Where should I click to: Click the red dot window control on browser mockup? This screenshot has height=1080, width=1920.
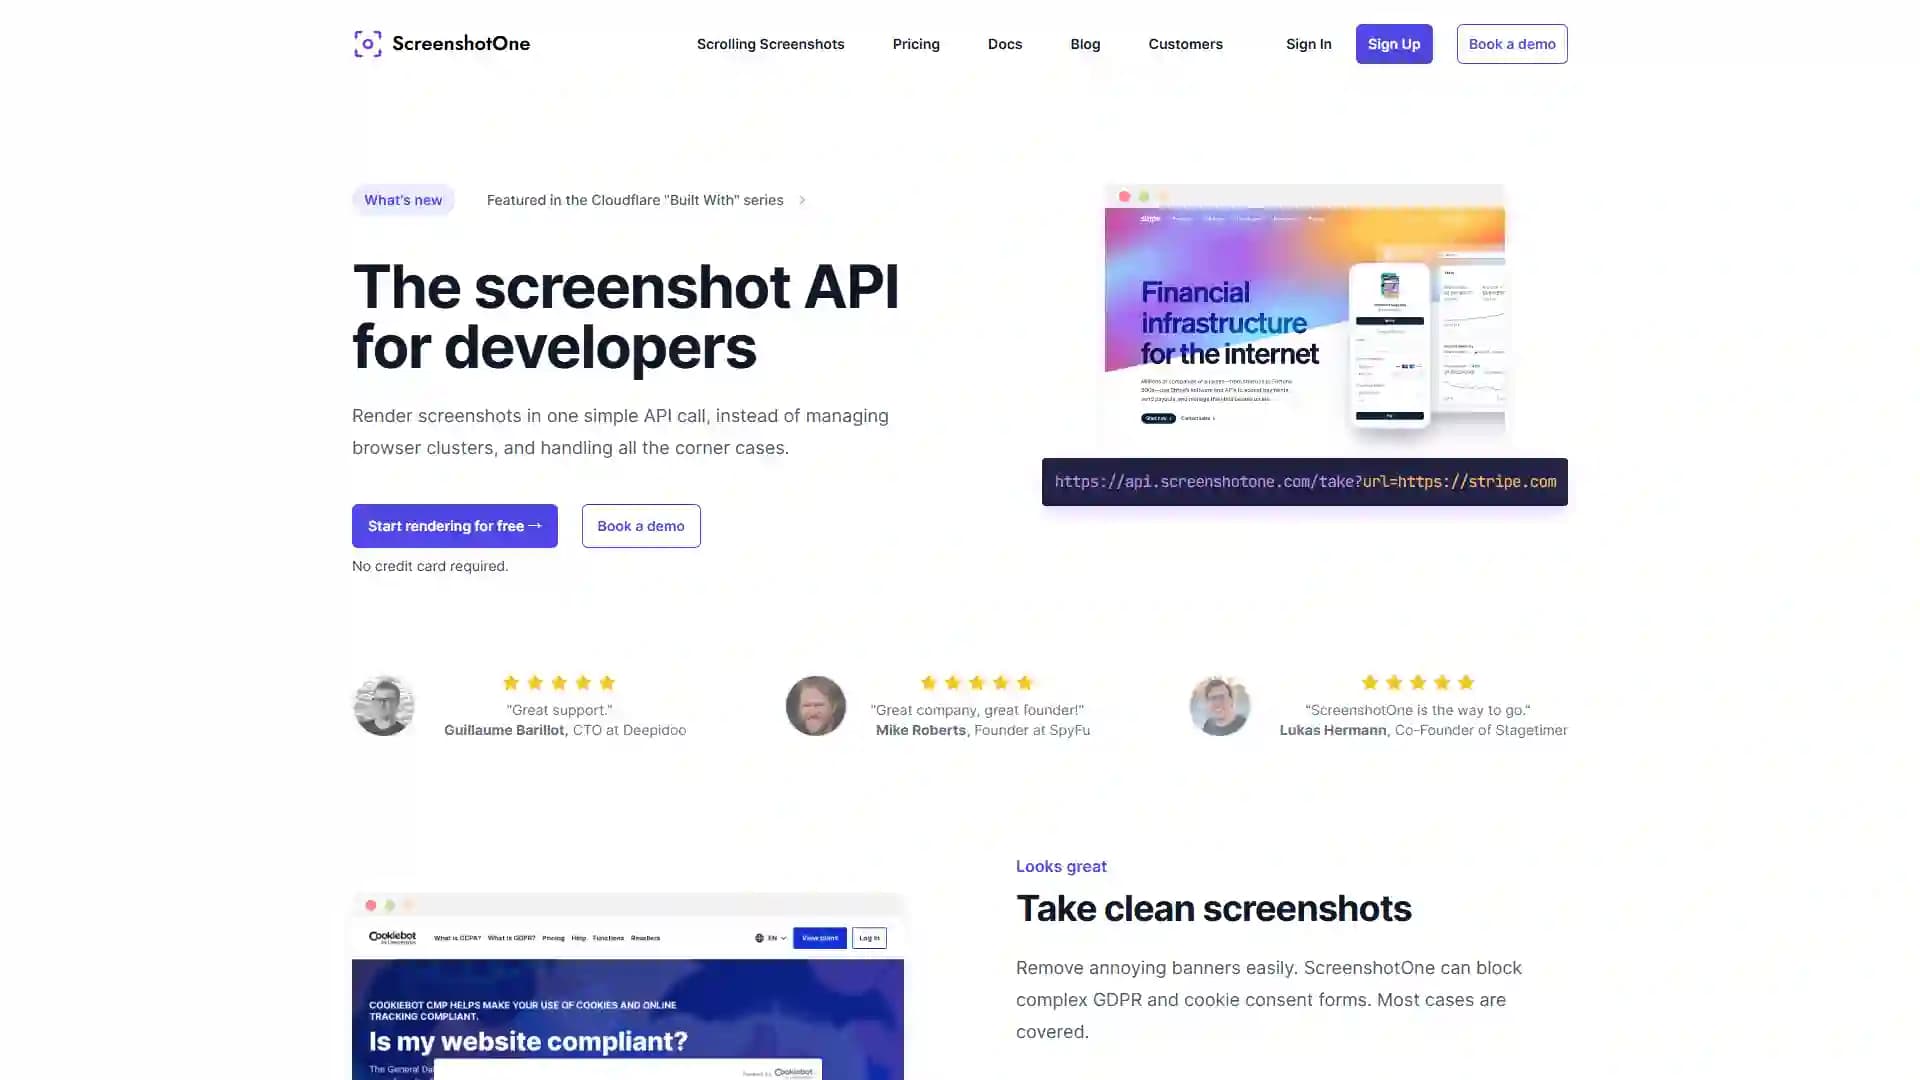pos(1124,196)
